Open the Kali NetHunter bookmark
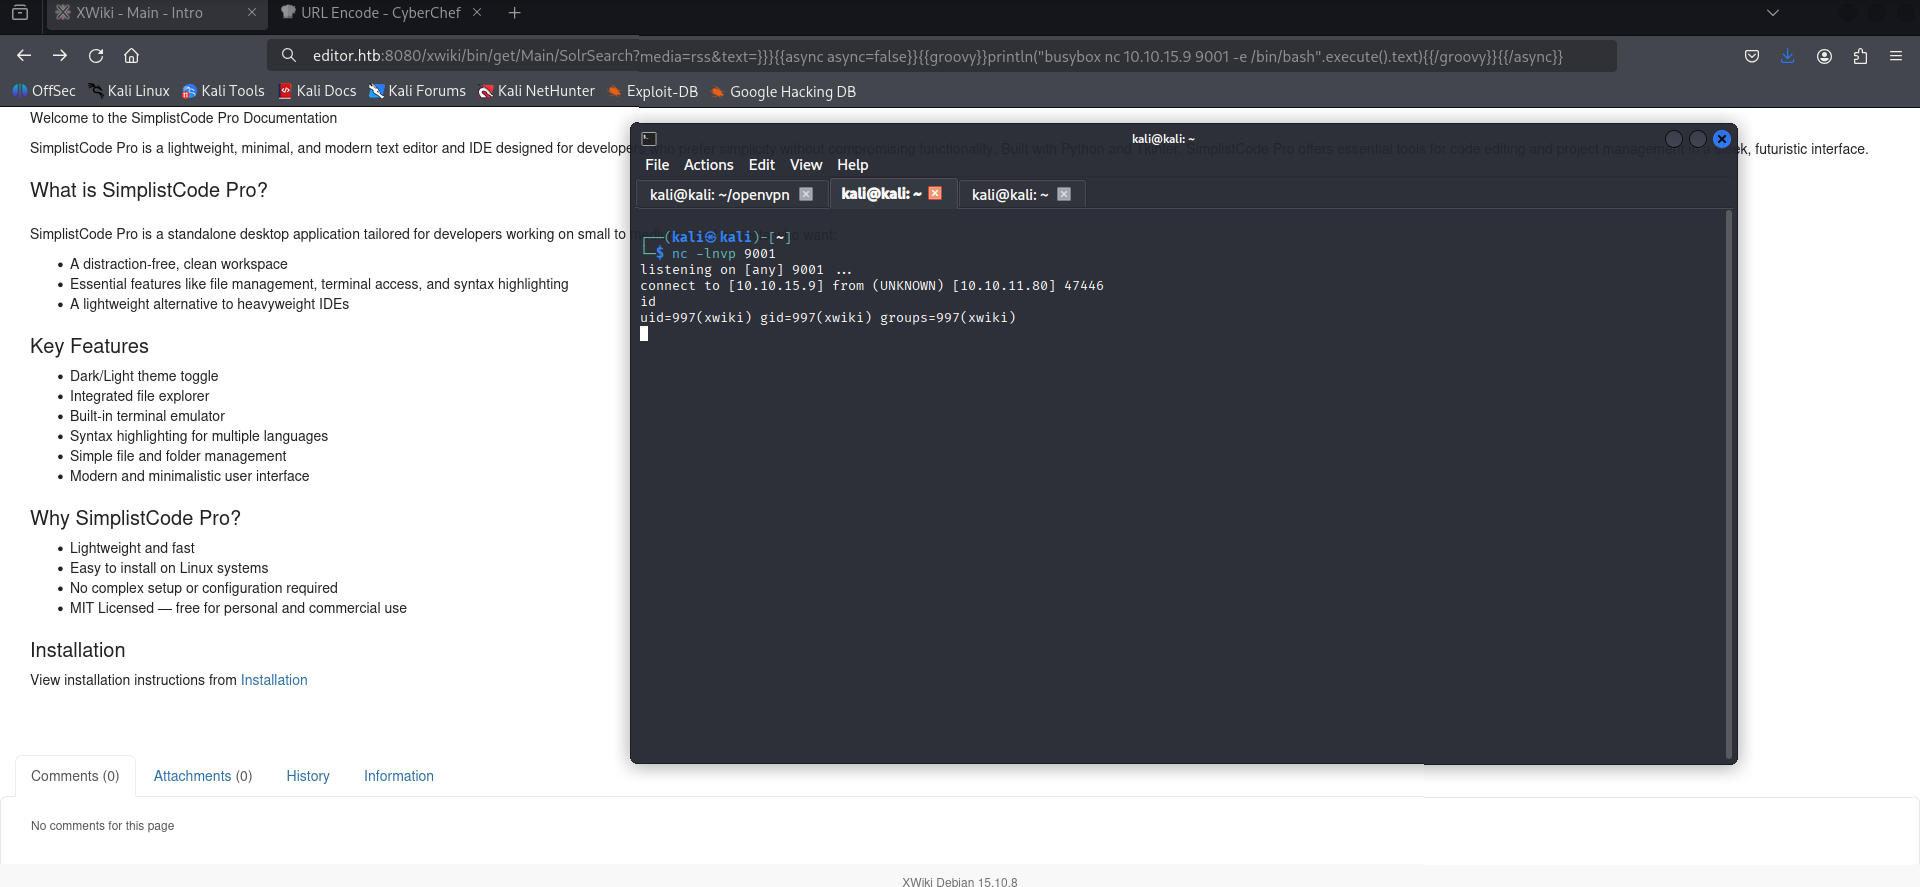Viewport: 1920px width, 887px height. (x=537, y=91)
